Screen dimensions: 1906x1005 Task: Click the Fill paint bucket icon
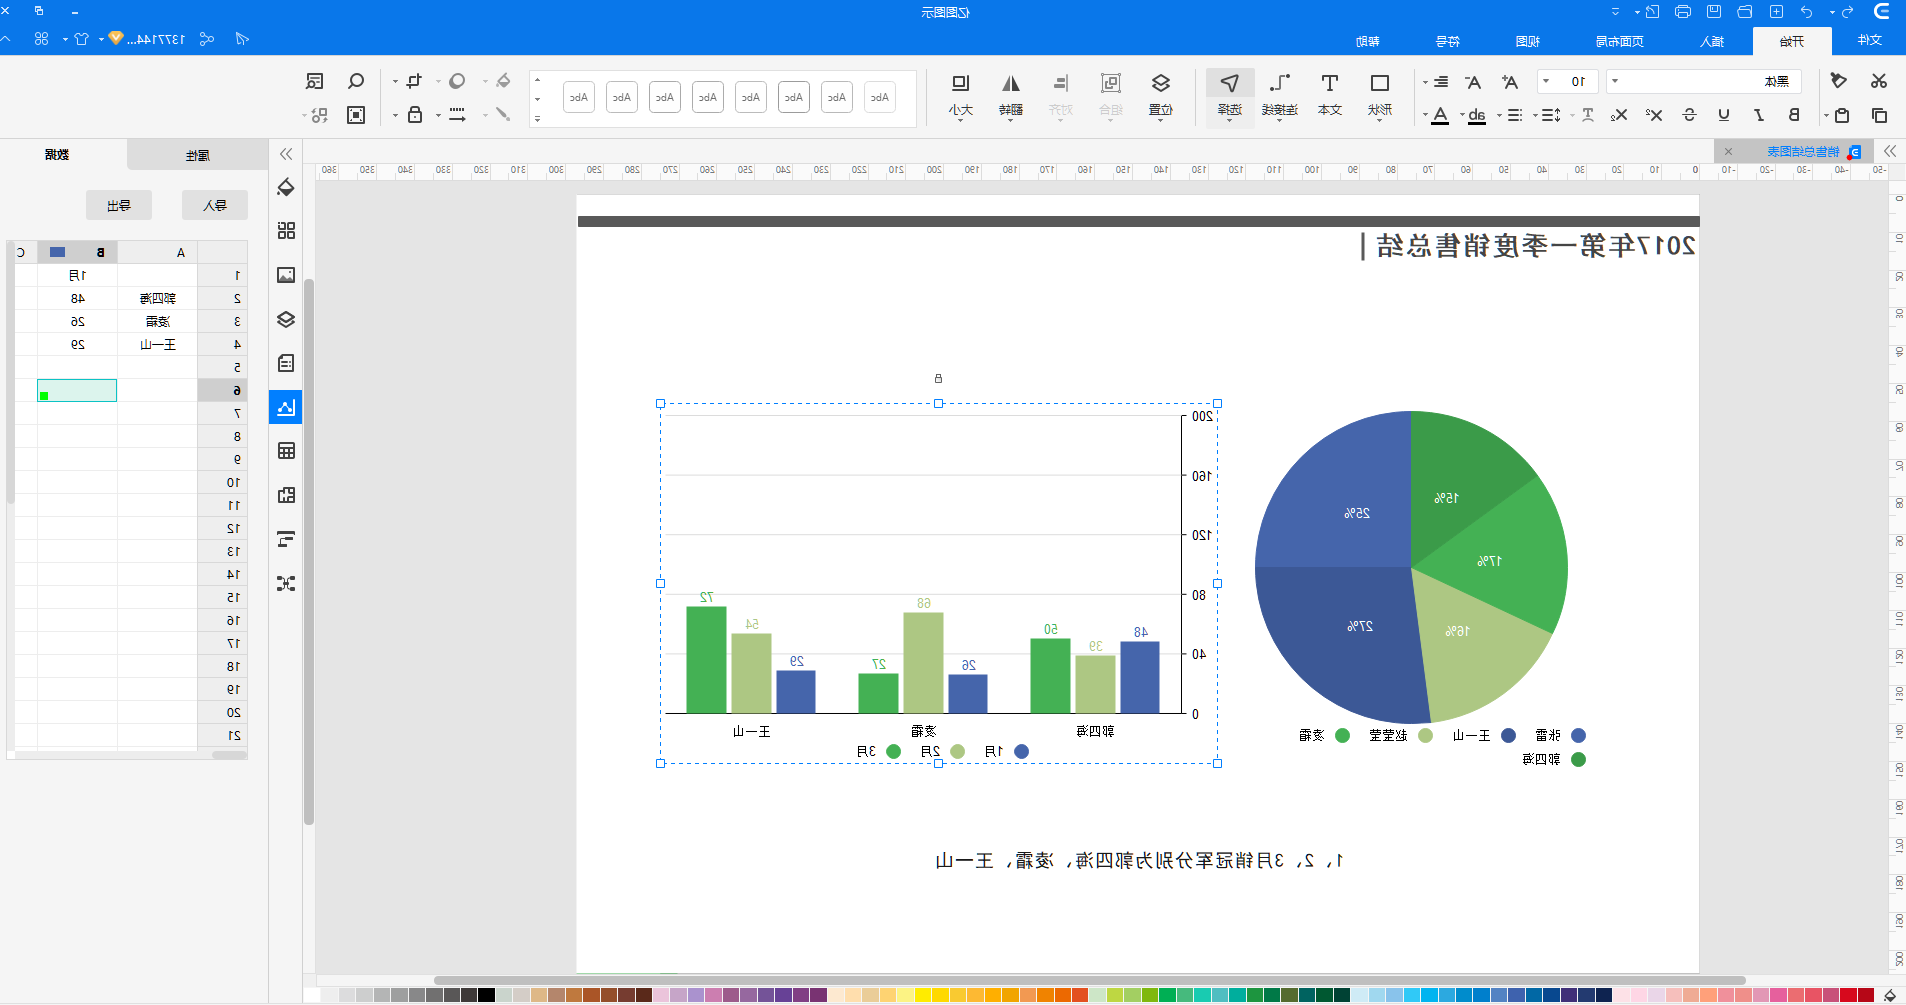click(x=503, y=81)
